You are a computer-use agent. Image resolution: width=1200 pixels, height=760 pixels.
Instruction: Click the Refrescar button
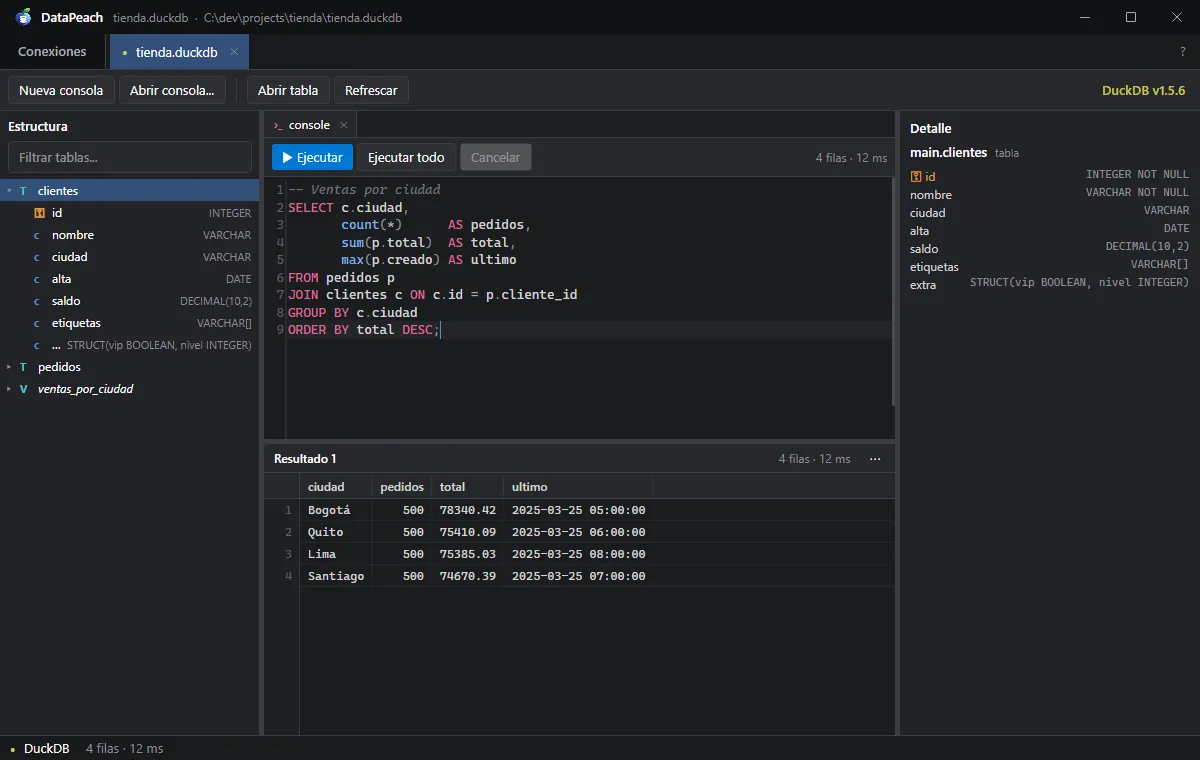pyautogui.click(x=371, y=90)
